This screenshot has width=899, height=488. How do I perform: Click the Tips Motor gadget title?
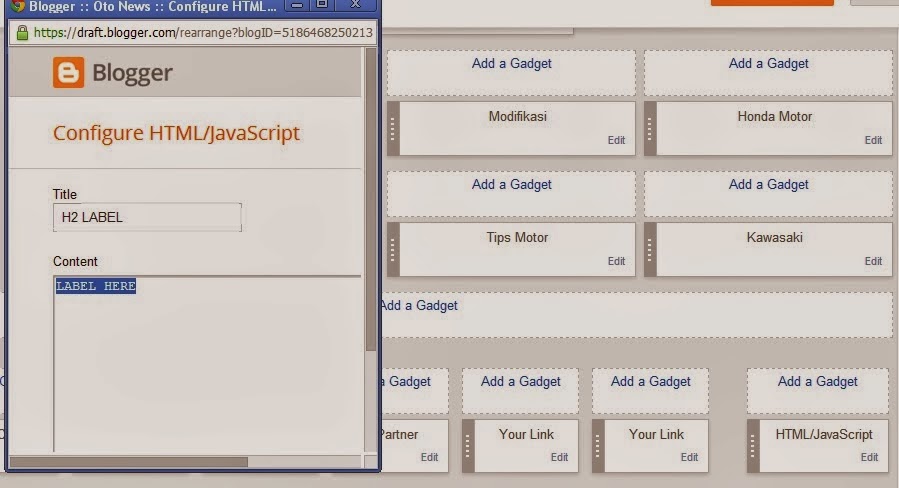click(x=518, y=237)
